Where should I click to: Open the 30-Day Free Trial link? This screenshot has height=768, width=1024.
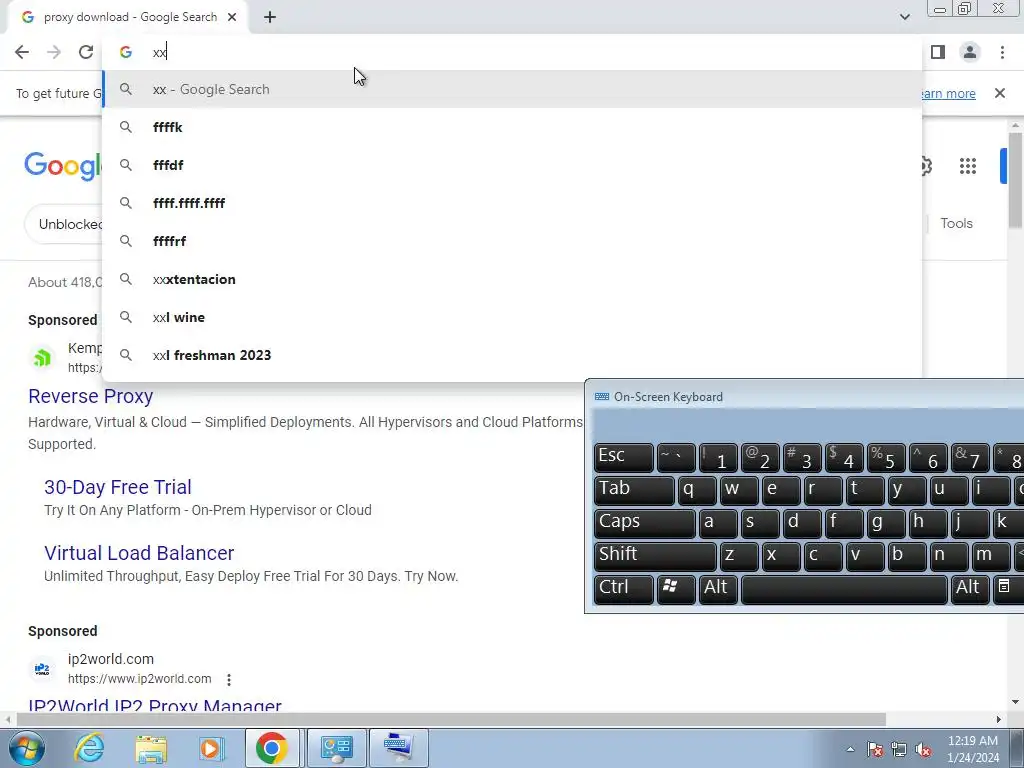(x=118, y=487)
